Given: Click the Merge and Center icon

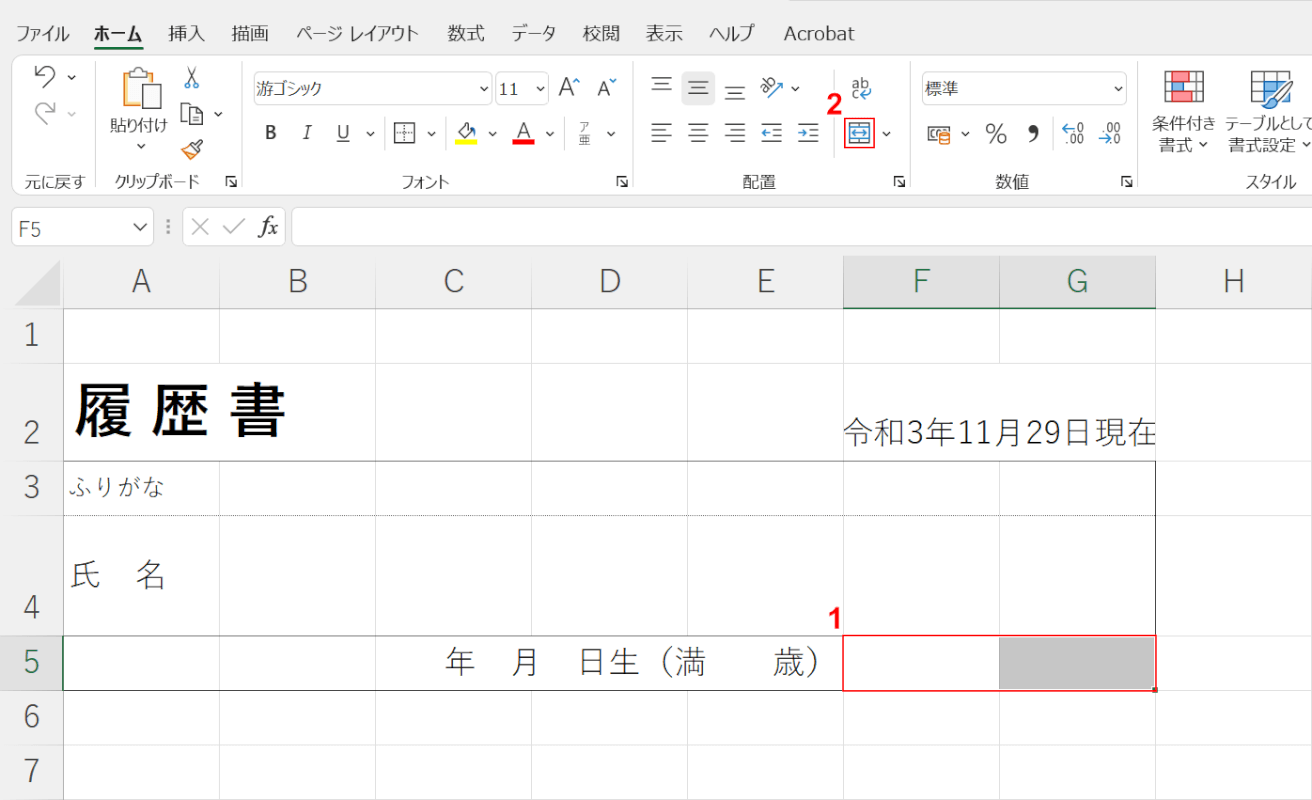Looking at the screenshot, I should pyautogui.click(x=860, y=133).
